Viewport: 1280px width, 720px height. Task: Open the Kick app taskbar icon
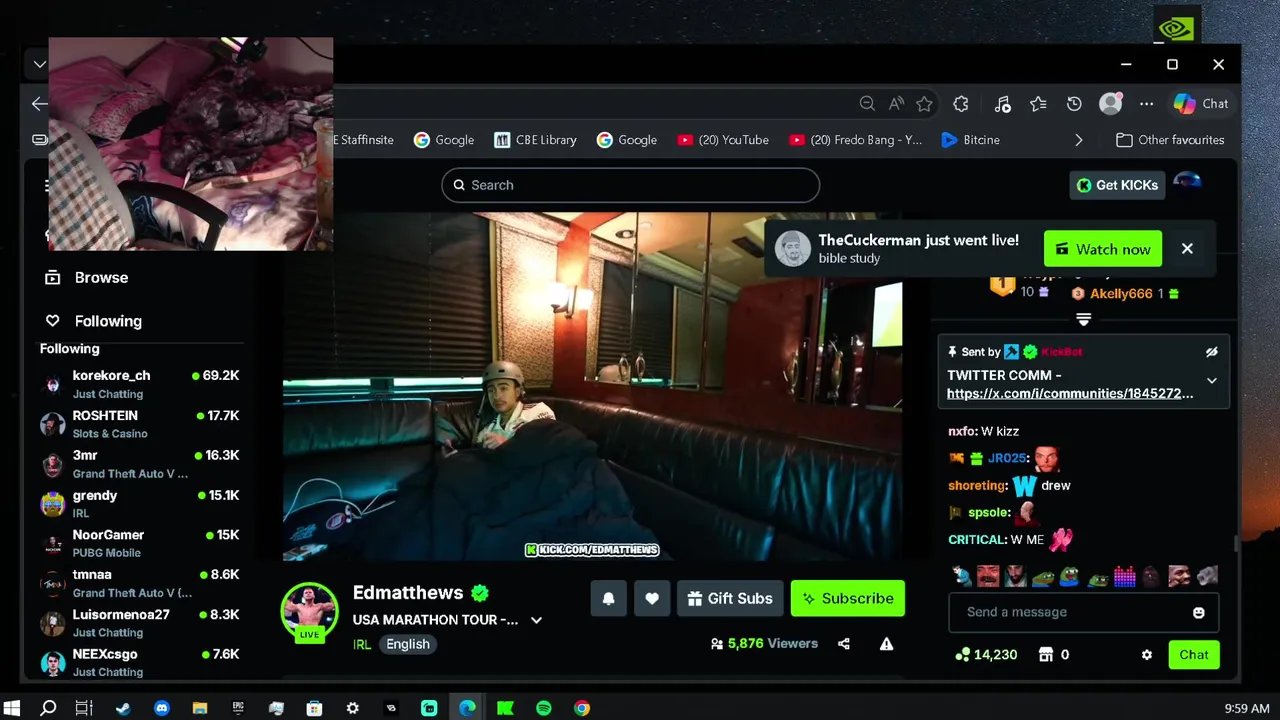[x=505, y=708]
